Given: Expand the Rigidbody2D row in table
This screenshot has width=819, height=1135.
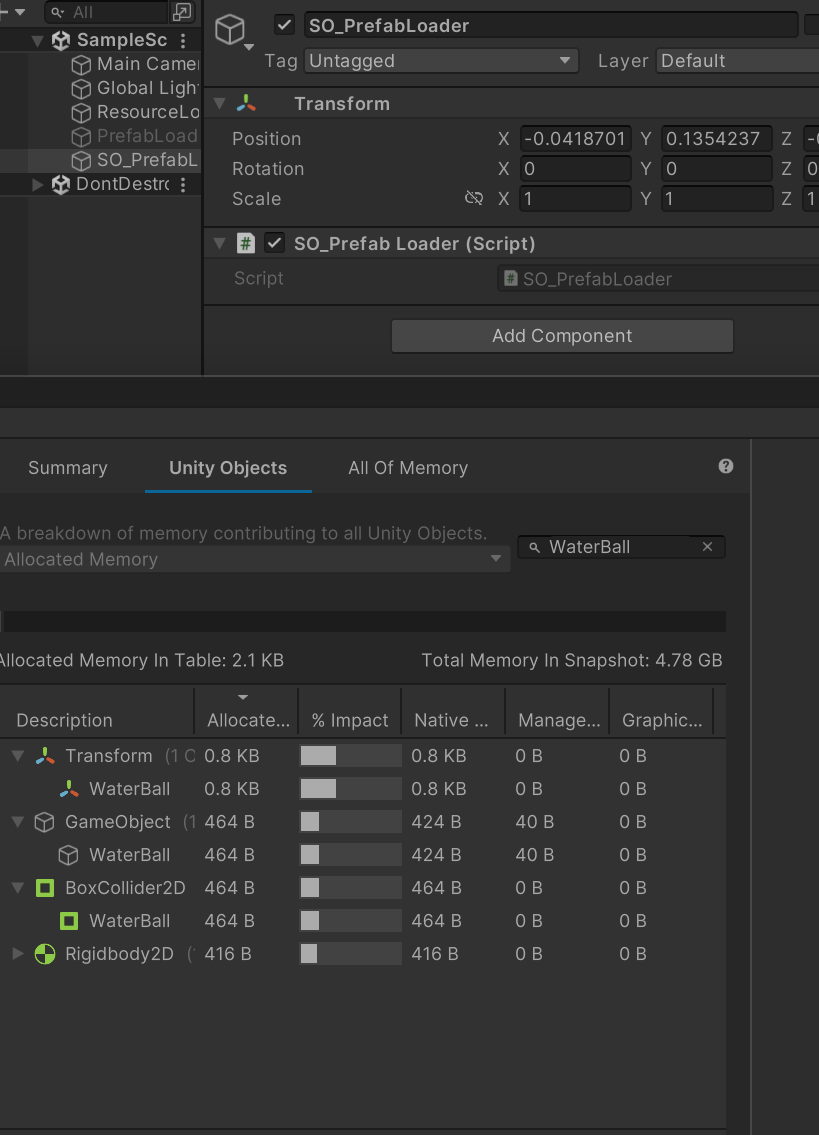Looking at the screenshot, I should [x=18, y=954].
